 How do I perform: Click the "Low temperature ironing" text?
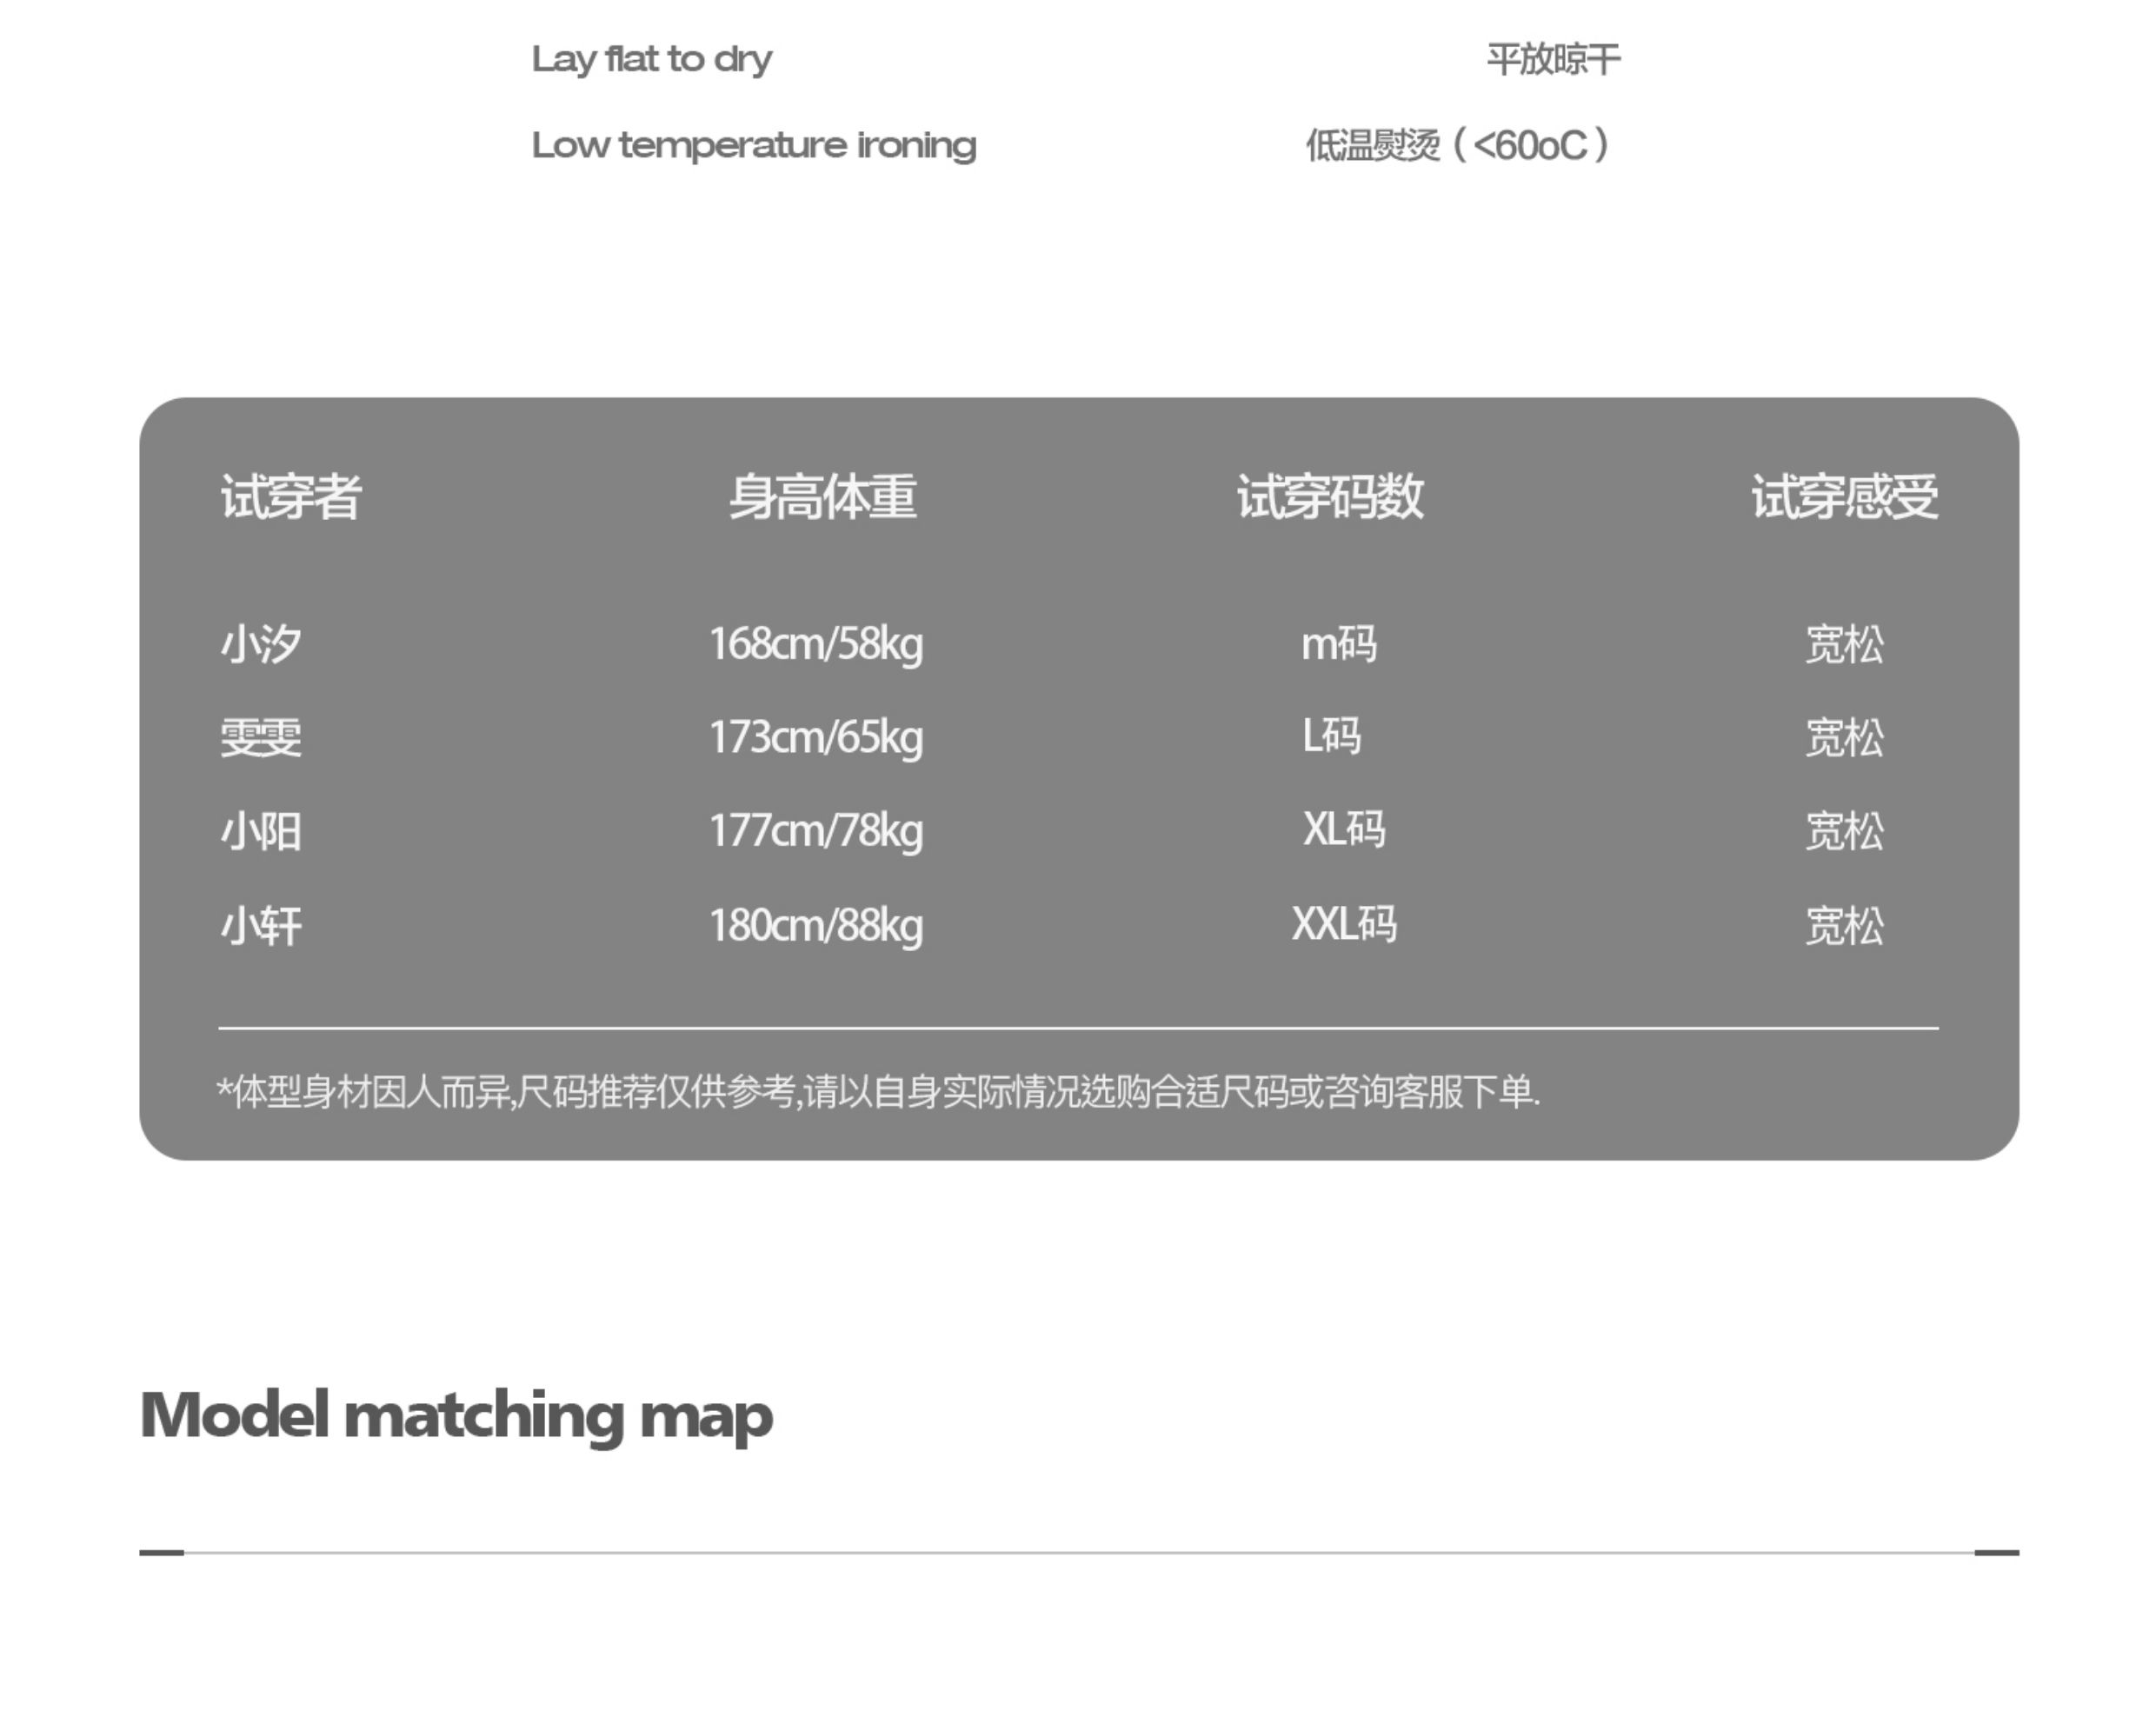tap(753, 146)
